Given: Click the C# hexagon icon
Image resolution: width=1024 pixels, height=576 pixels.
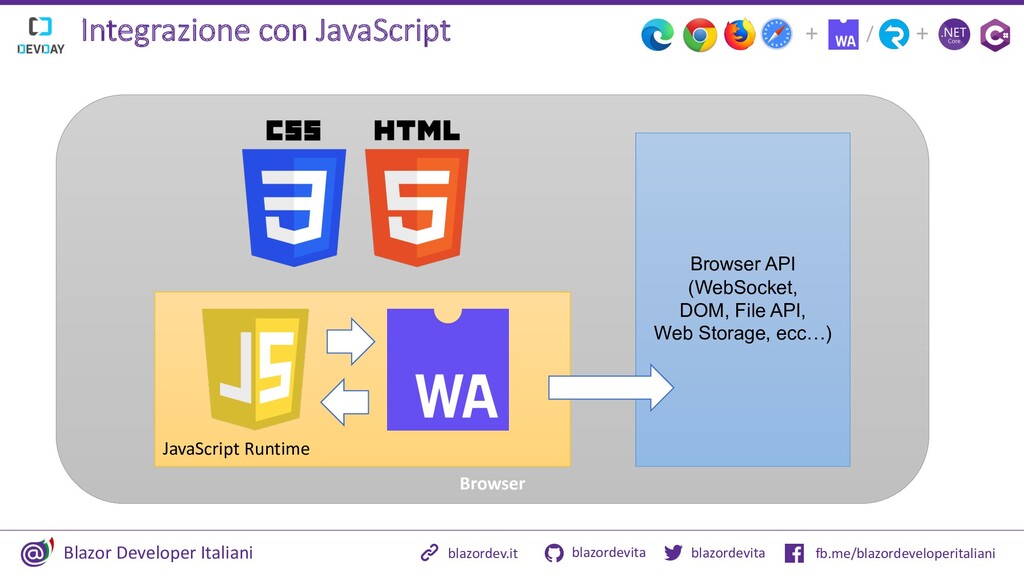Looking at the screenshot, I should [995, 35].
